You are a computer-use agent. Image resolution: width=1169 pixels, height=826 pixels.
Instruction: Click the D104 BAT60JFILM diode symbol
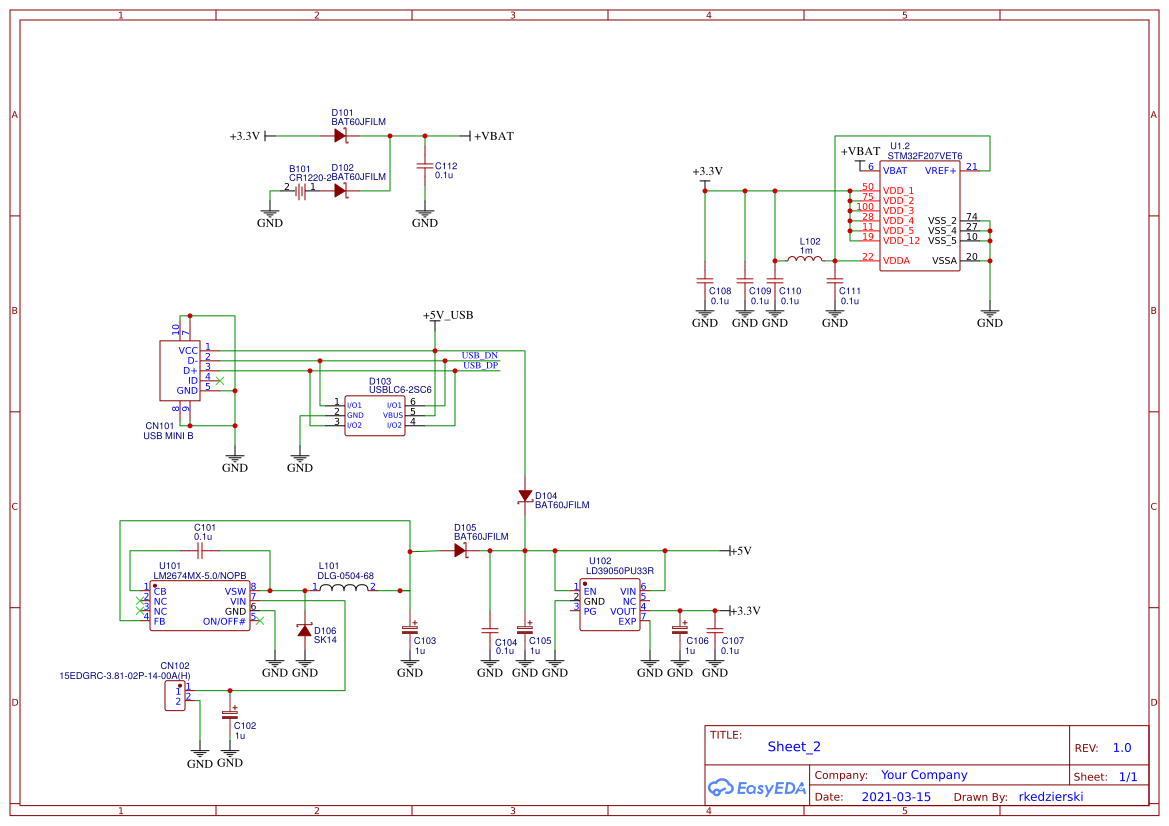click(x=525, y=496)
